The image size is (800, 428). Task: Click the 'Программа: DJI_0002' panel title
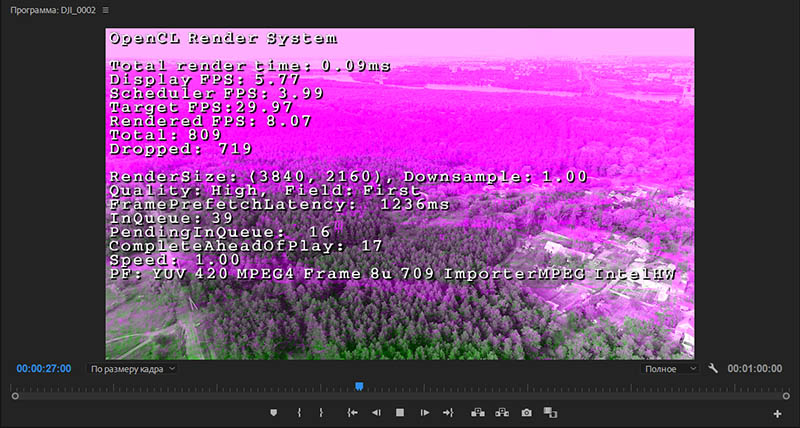[x=53, y=10]
